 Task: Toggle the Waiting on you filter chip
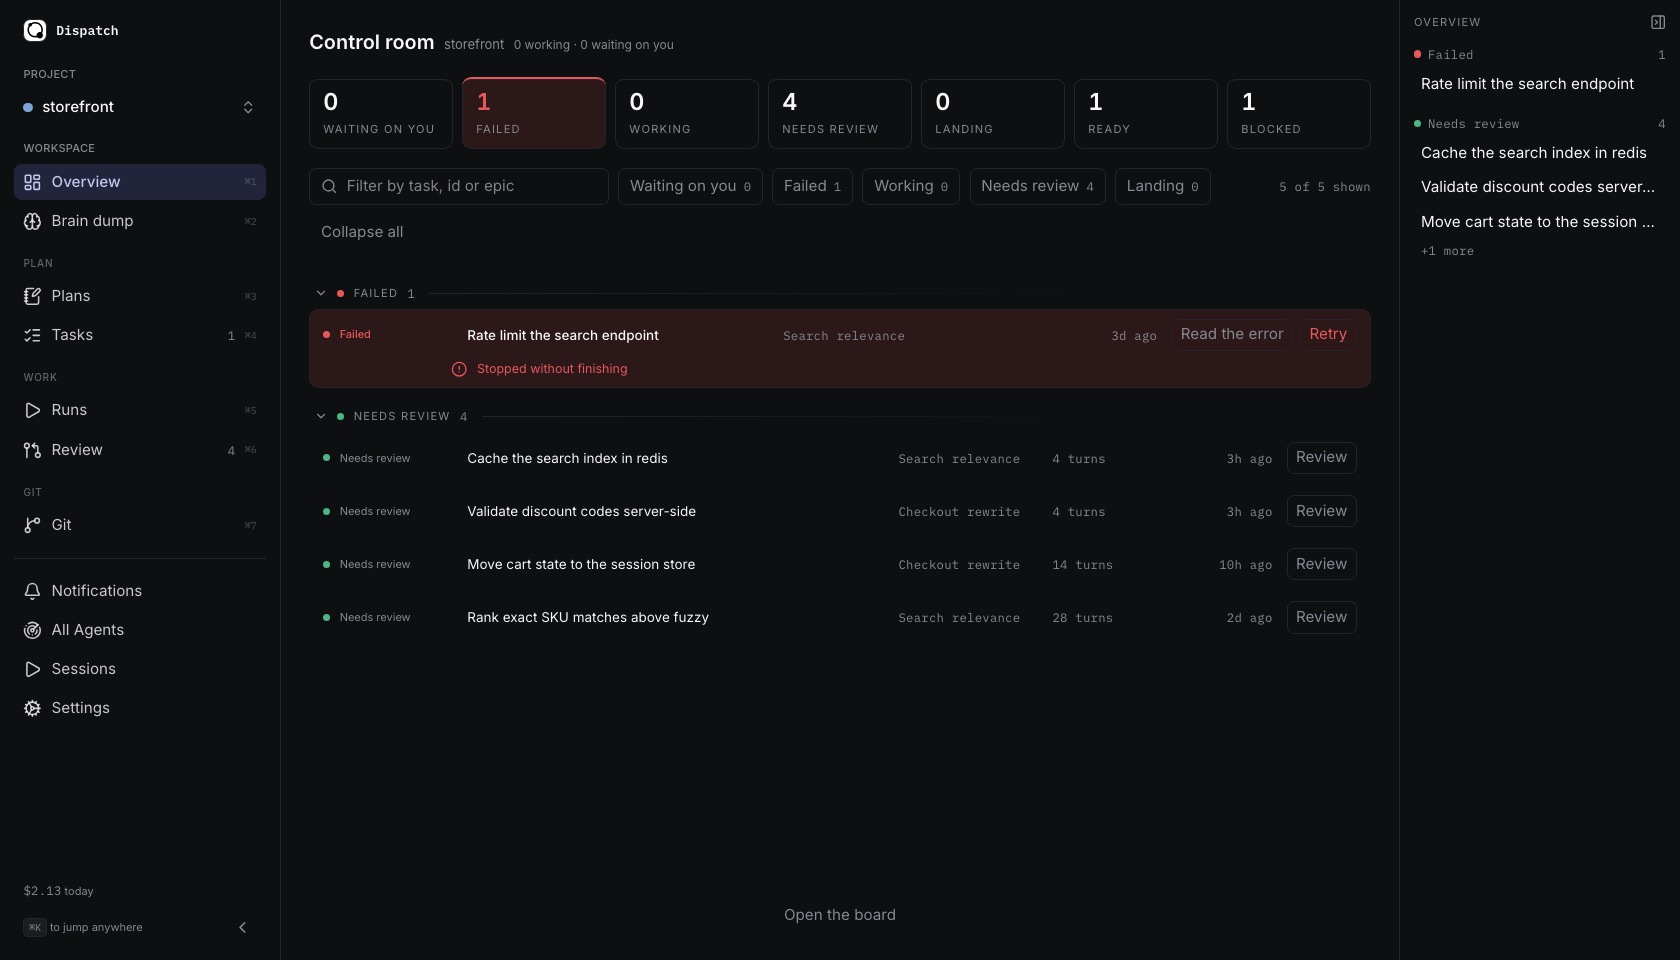point(690,186)
